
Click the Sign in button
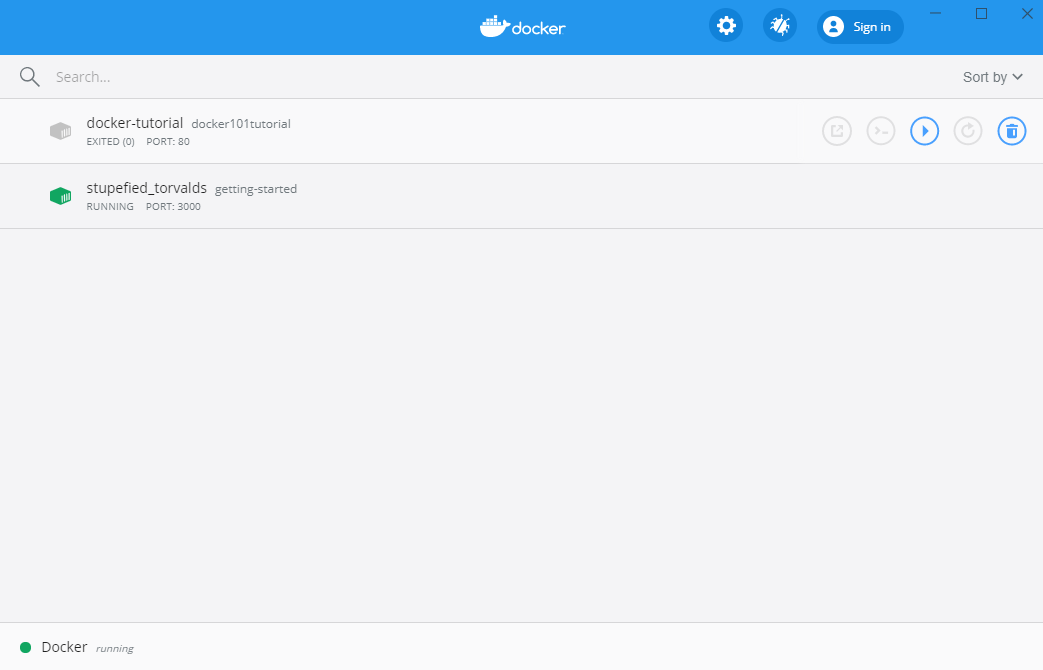860,27
